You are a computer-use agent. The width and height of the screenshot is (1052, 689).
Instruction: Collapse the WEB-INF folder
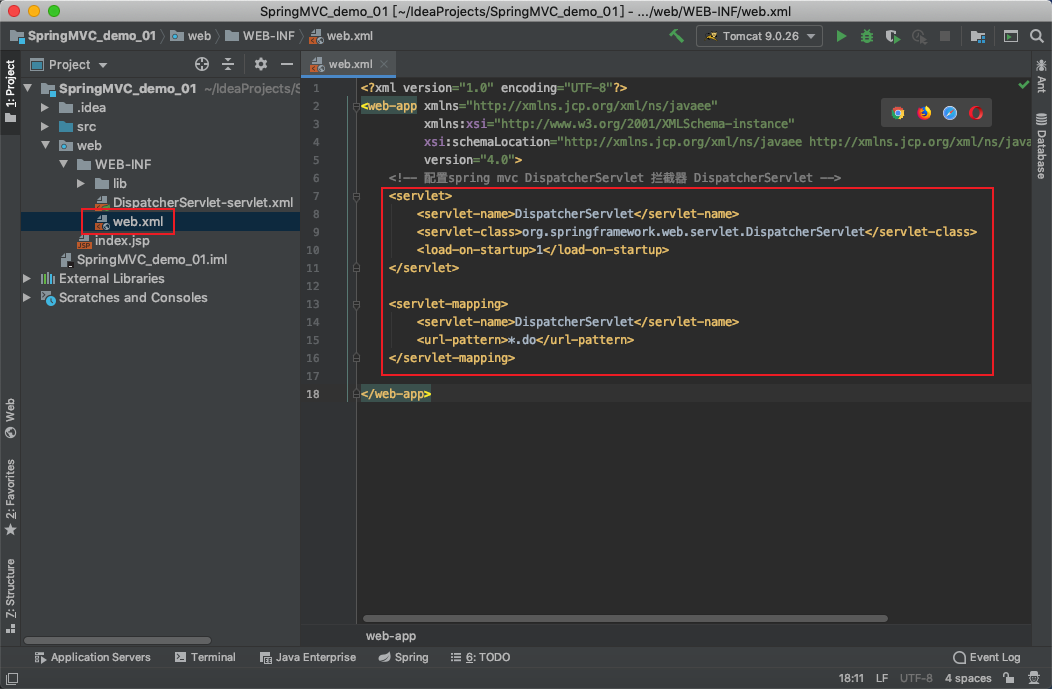(x=63, y=164)
